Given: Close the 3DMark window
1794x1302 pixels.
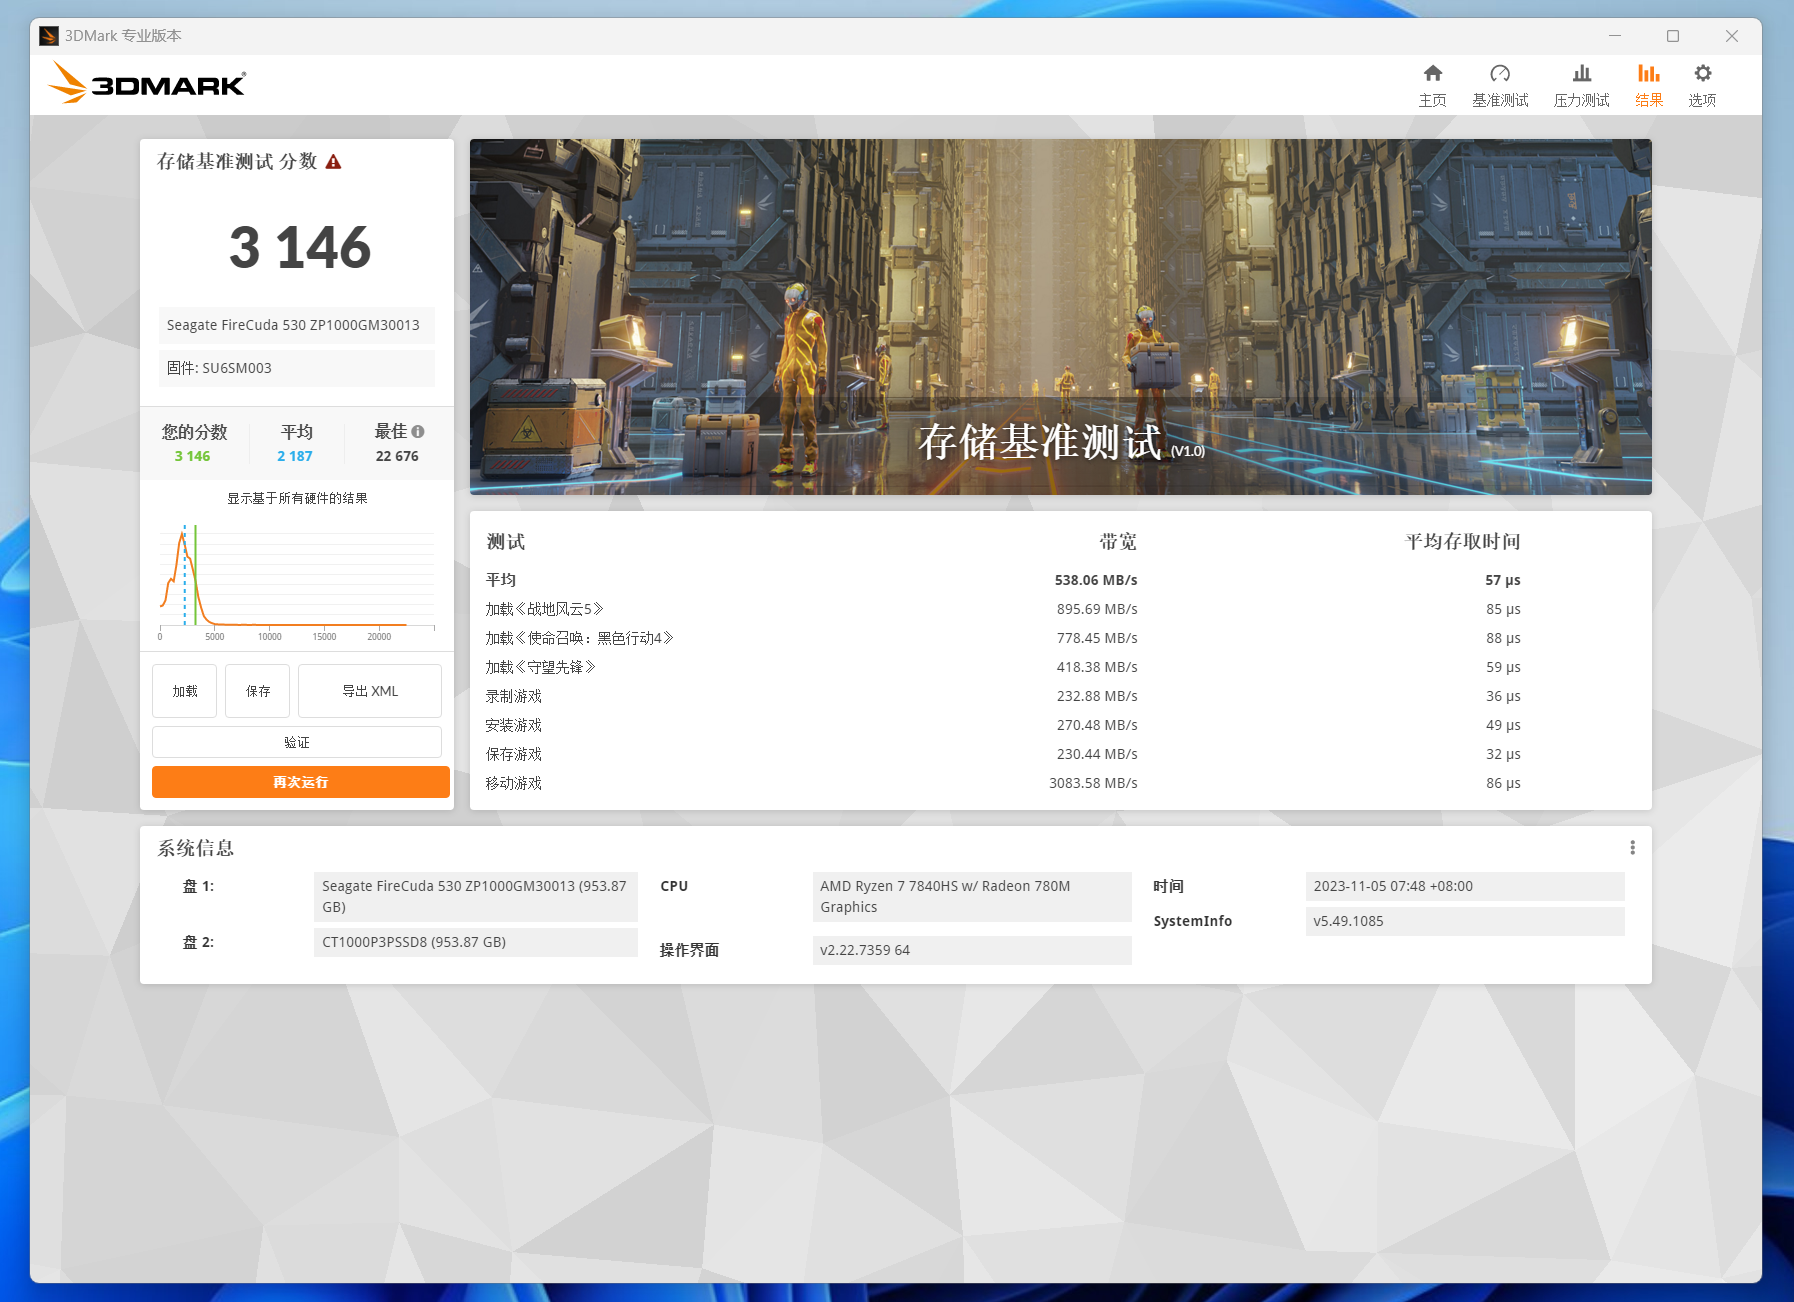Looking at the screenshot, I should point(1731,36).
